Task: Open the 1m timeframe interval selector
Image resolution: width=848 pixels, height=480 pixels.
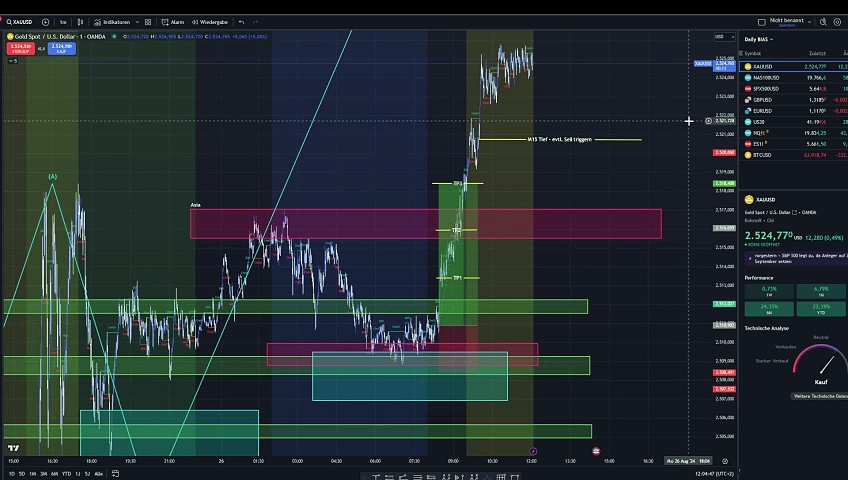Action: tap(63, 21)
